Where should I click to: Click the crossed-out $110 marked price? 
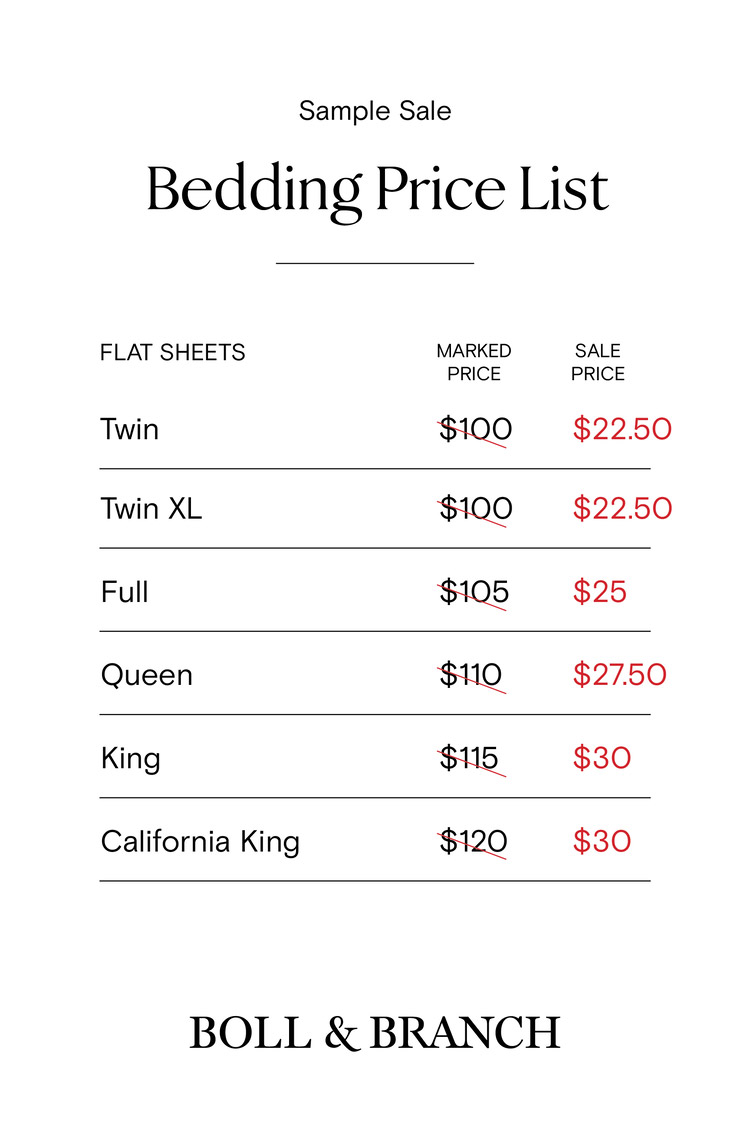tap(471, 675)
